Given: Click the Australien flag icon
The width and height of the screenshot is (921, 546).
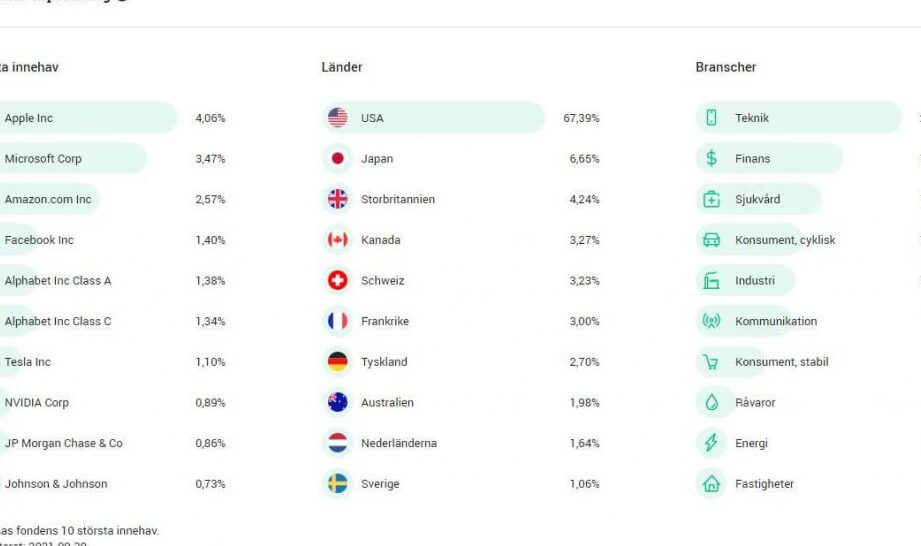Looking at the screenshot, I should [338, 402].
